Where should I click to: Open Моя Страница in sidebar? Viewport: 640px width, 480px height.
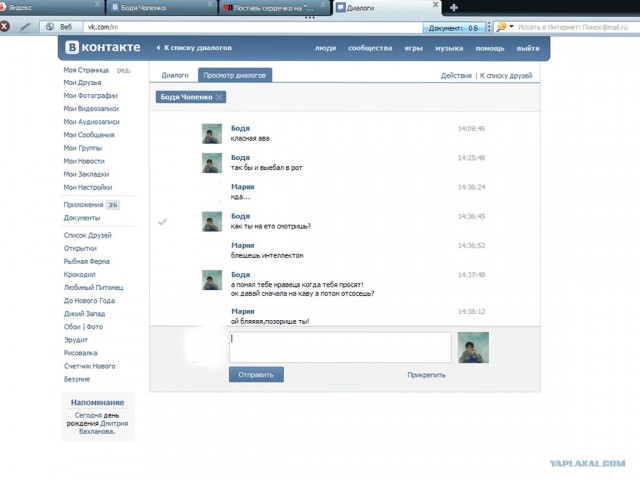coord(86,70)
